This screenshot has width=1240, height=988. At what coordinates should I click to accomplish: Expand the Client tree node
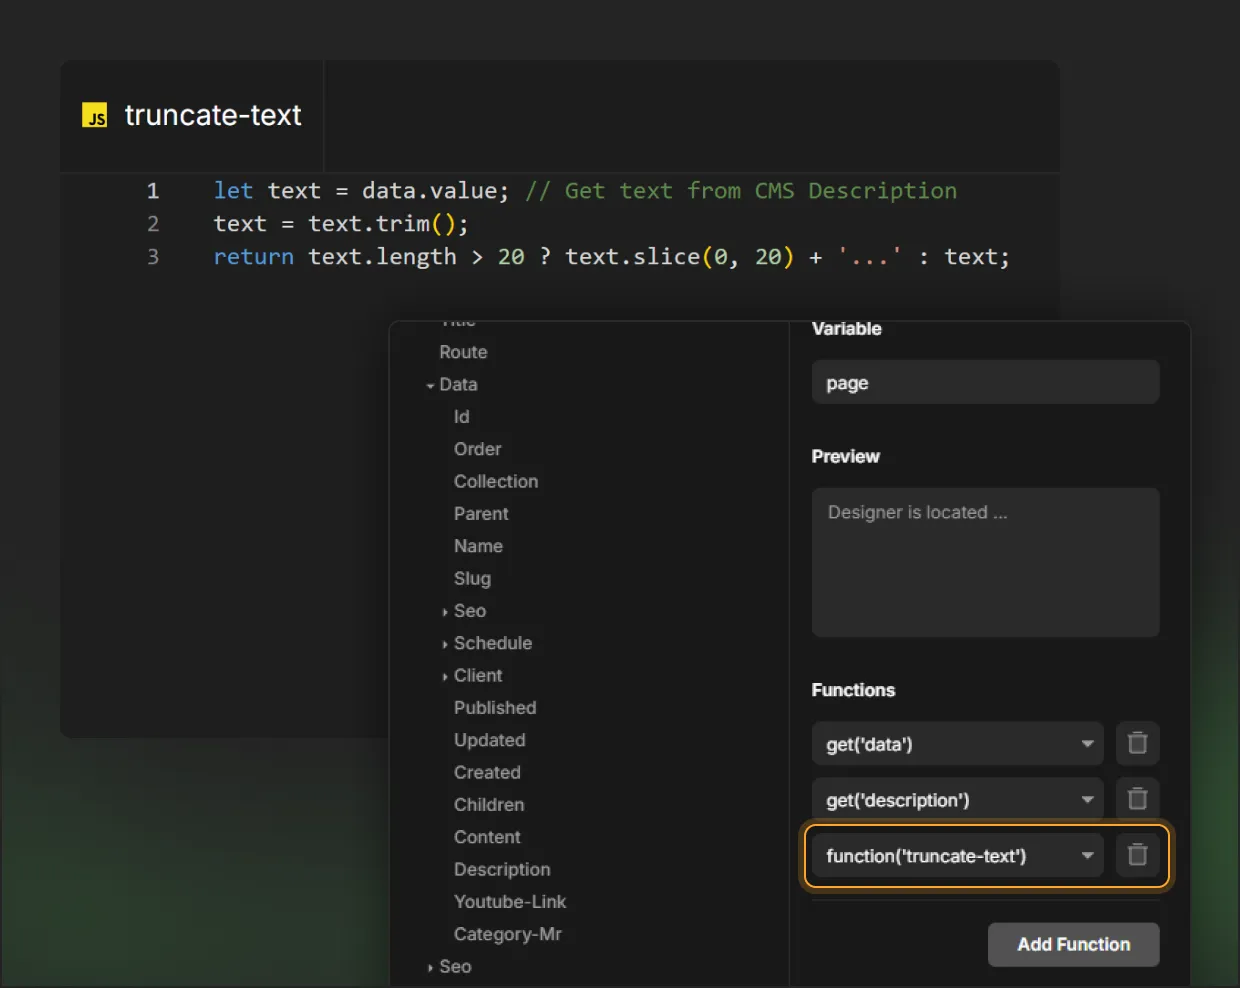[444, 676]
